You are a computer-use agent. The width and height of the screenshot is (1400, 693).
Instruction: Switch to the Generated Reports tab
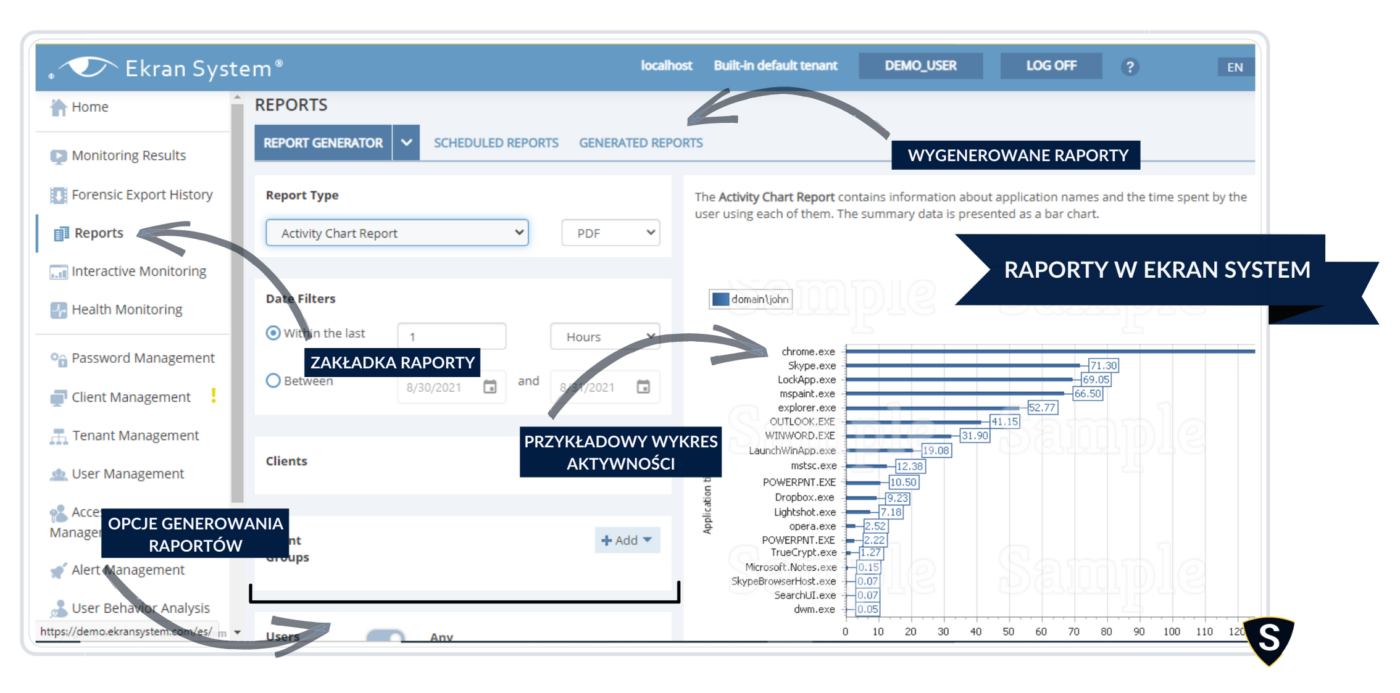click(641, 143)
